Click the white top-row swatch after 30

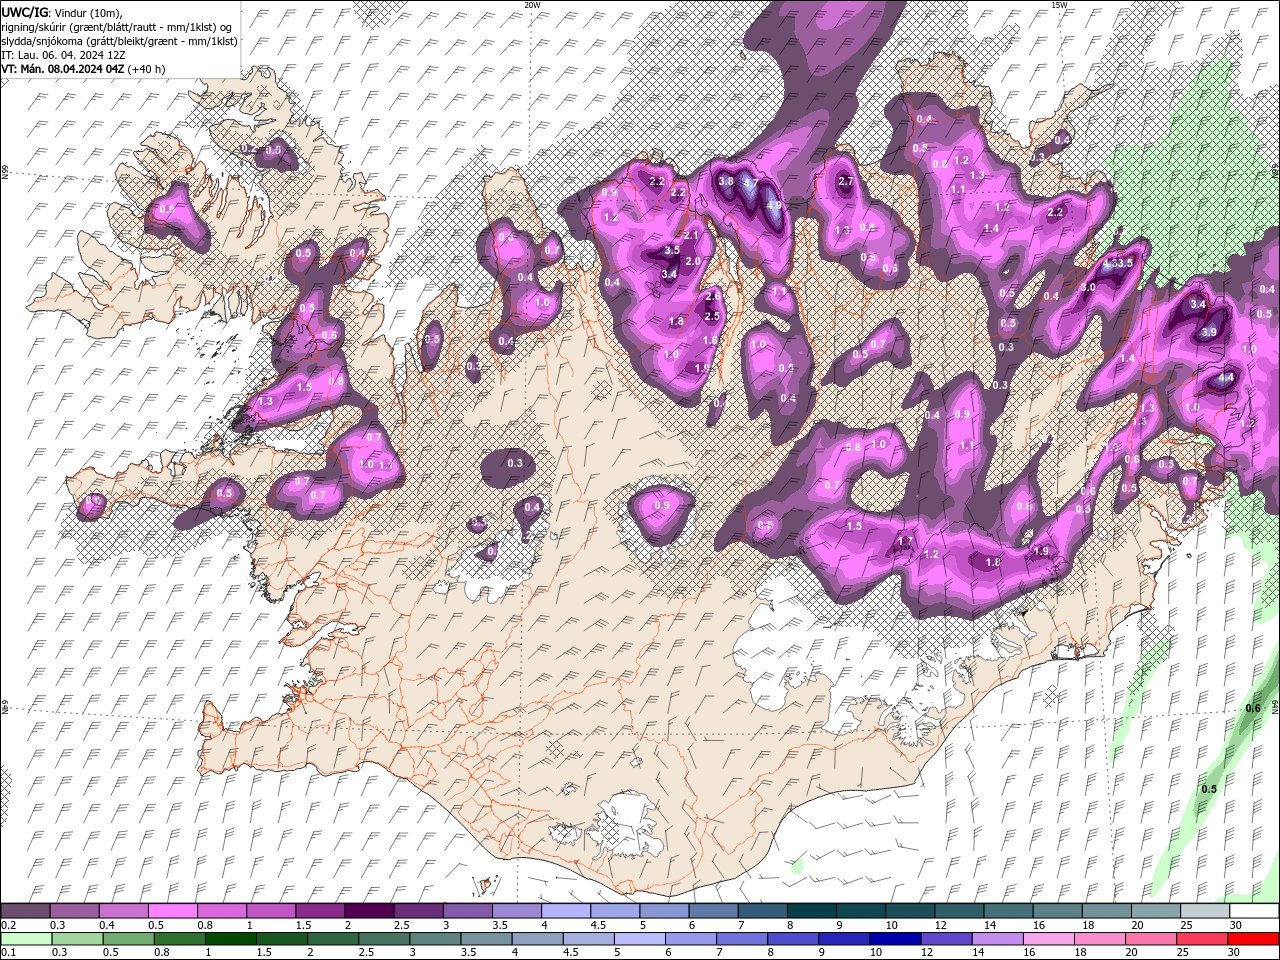coord(1253,911)
